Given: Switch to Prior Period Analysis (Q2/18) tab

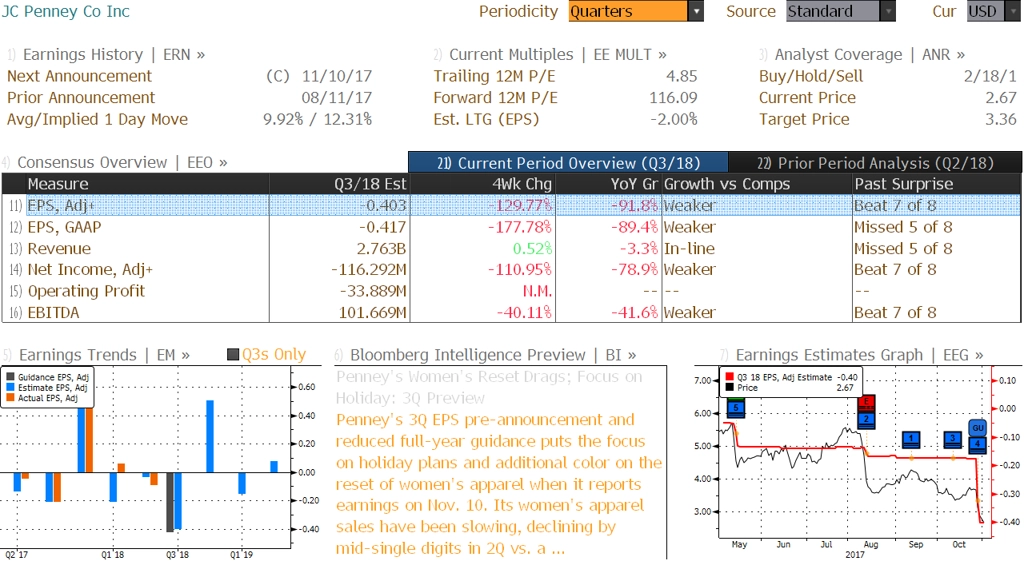Looking at the screenshot, I should 875,163.
